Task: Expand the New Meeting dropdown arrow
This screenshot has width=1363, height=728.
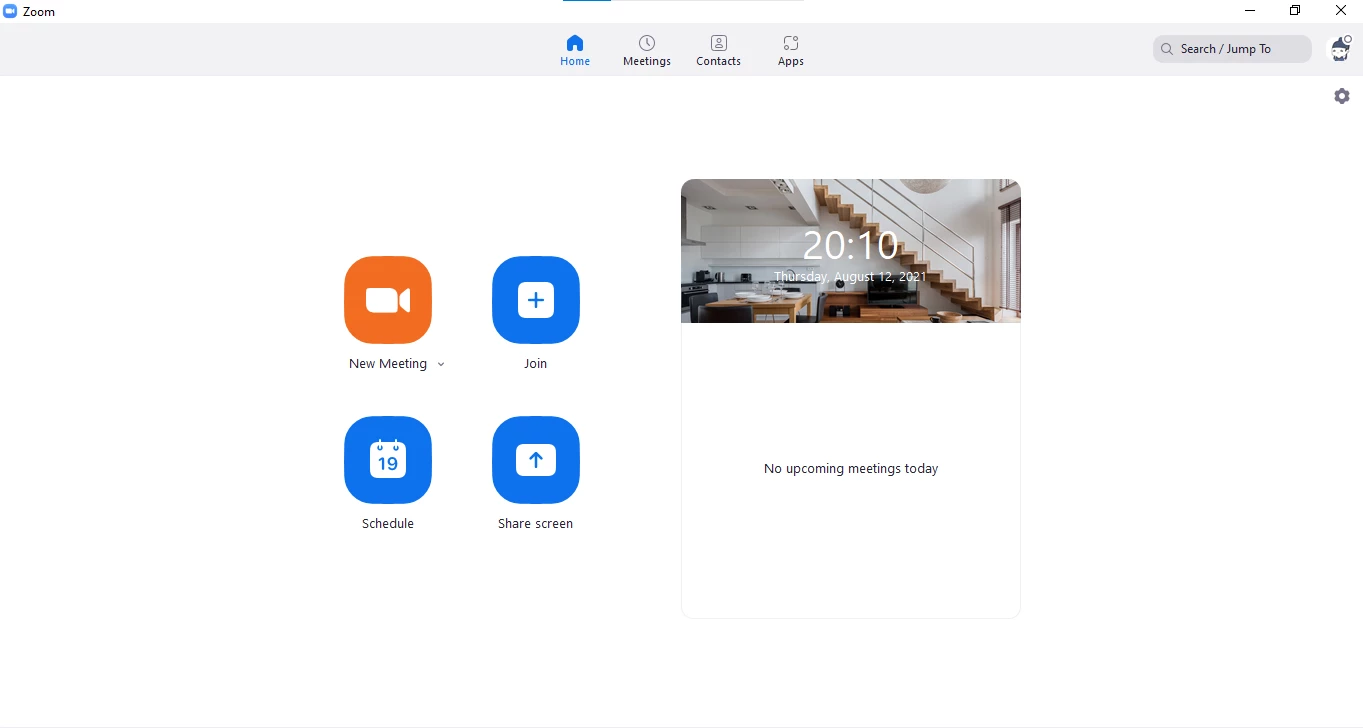Action: (441, 364)
